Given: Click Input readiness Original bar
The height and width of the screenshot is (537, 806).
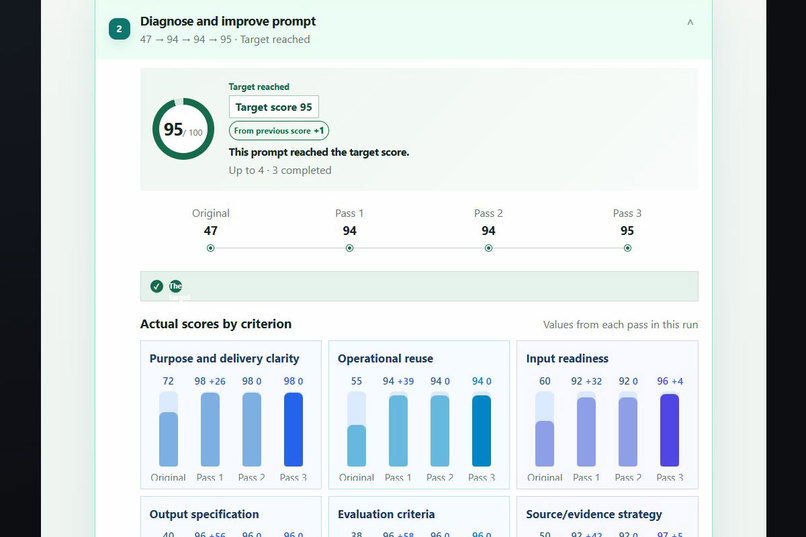Looking at the screenshot, I should click(x=545, y=429).
